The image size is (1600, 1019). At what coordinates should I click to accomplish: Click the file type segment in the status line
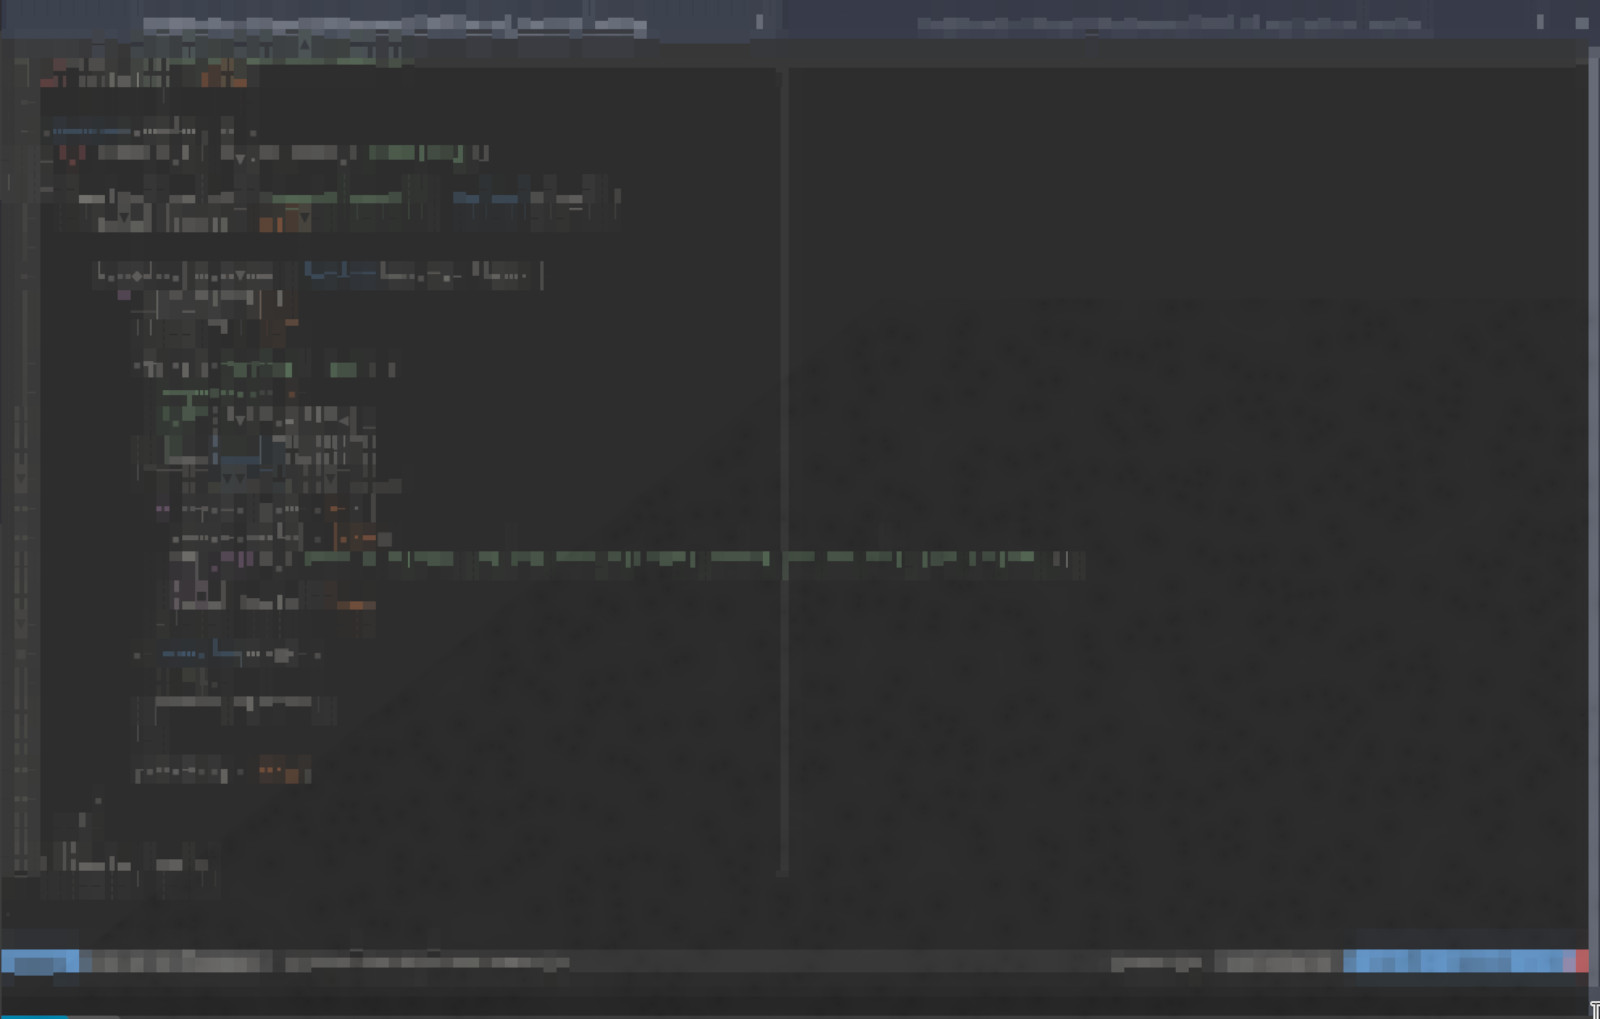tap(1155, 963)
